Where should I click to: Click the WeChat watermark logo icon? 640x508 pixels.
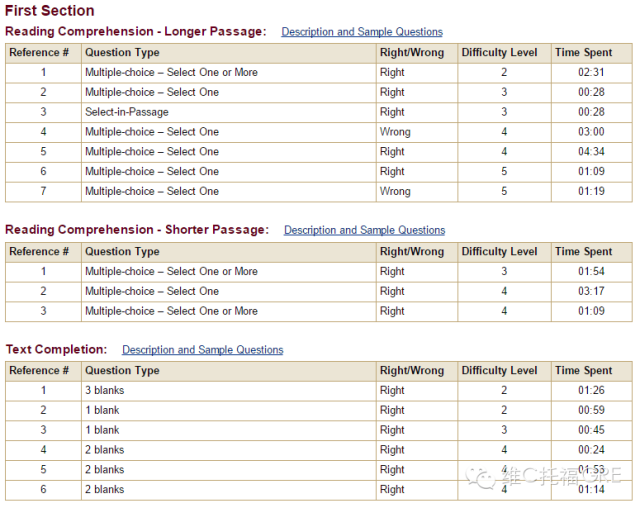coord(481,477)
